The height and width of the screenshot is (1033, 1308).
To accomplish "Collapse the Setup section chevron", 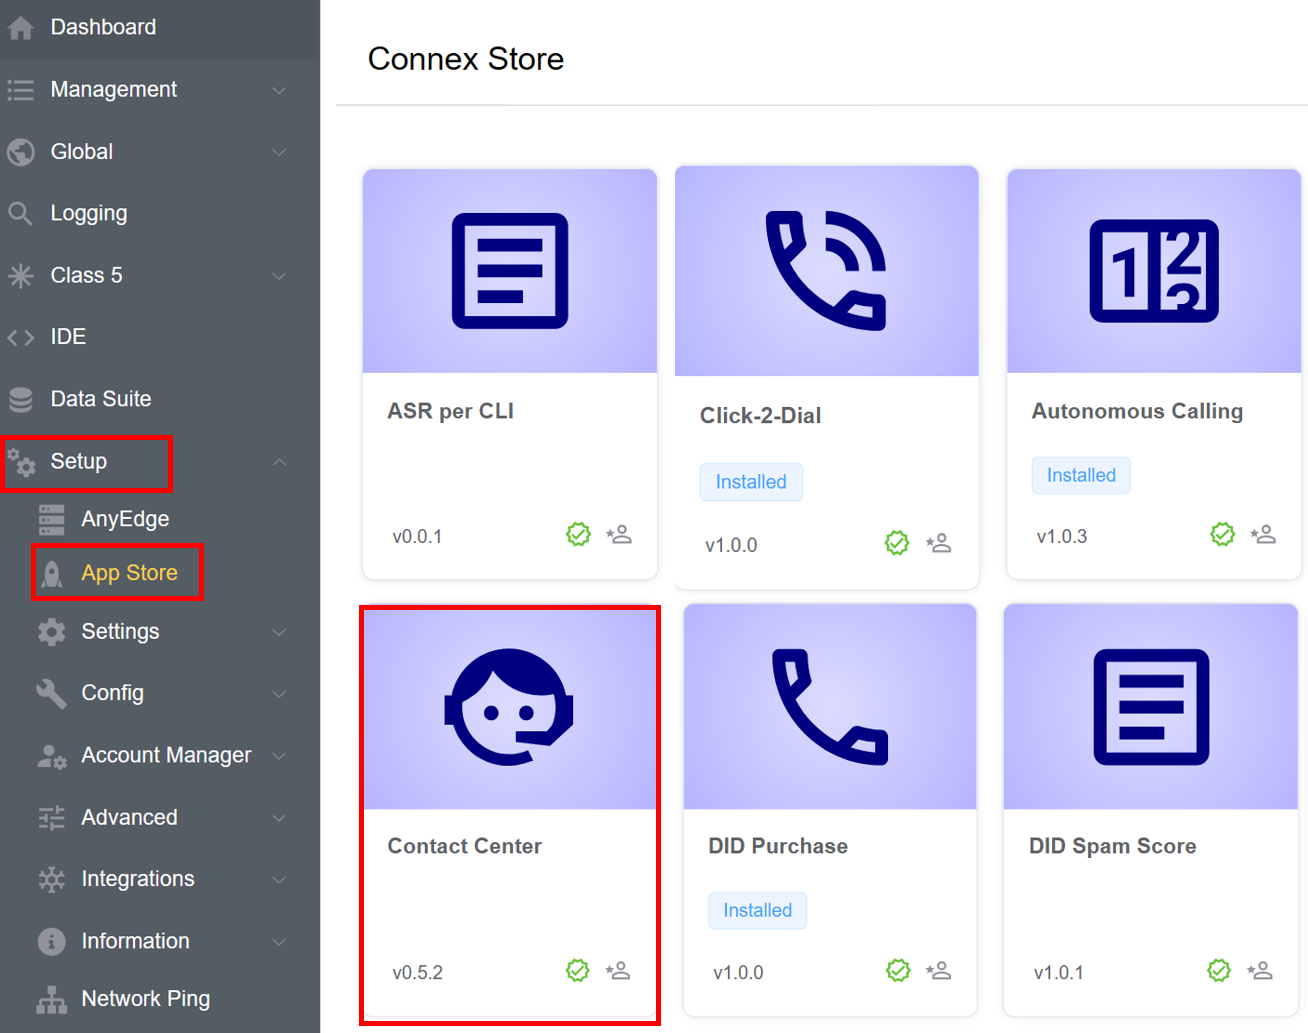I will [280, 462].
